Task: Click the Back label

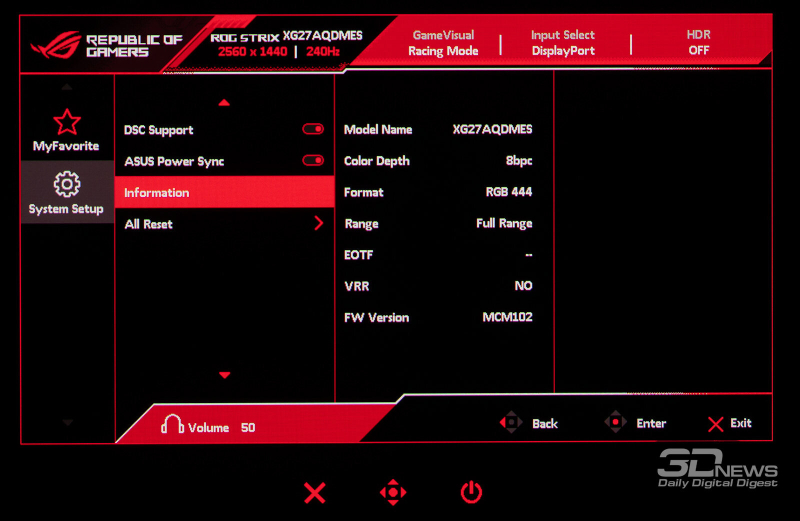Action: [x=545, y=424]
